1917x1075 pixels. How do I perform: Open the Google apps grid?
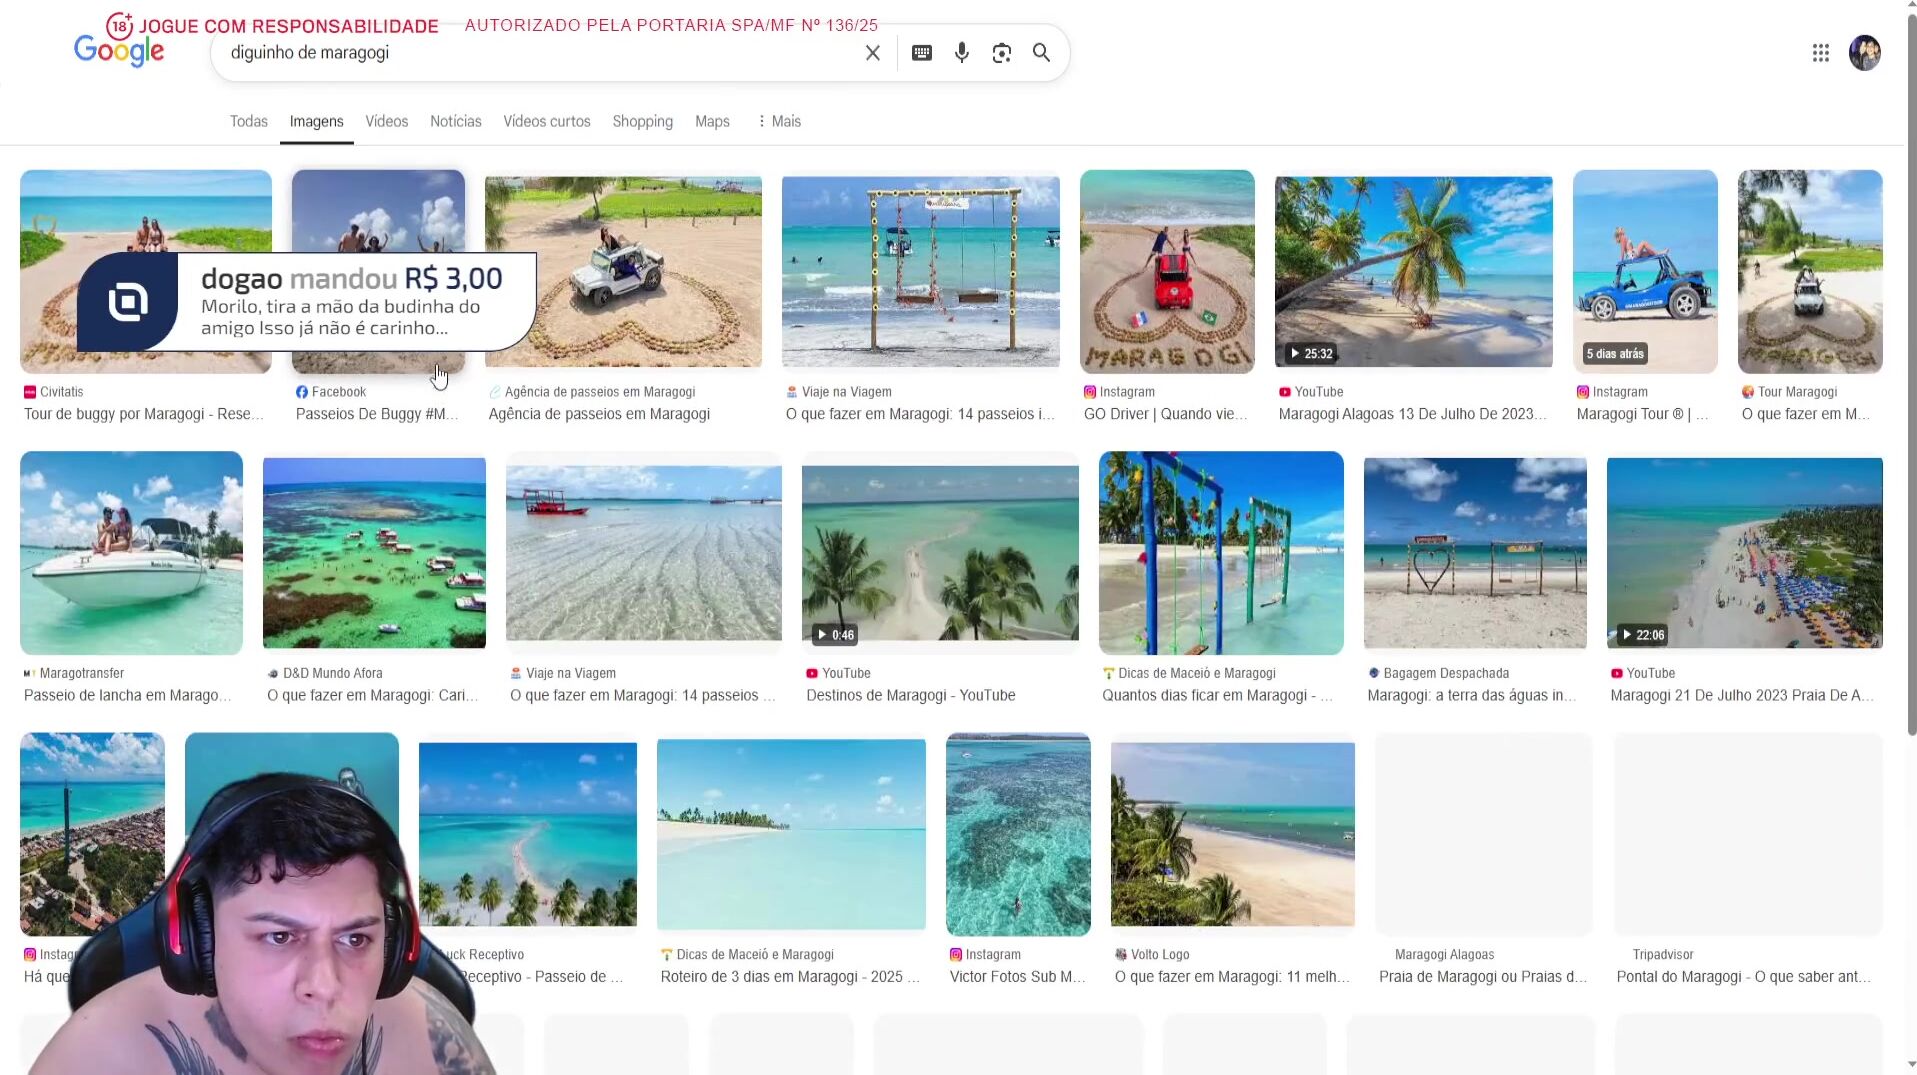1820,53
